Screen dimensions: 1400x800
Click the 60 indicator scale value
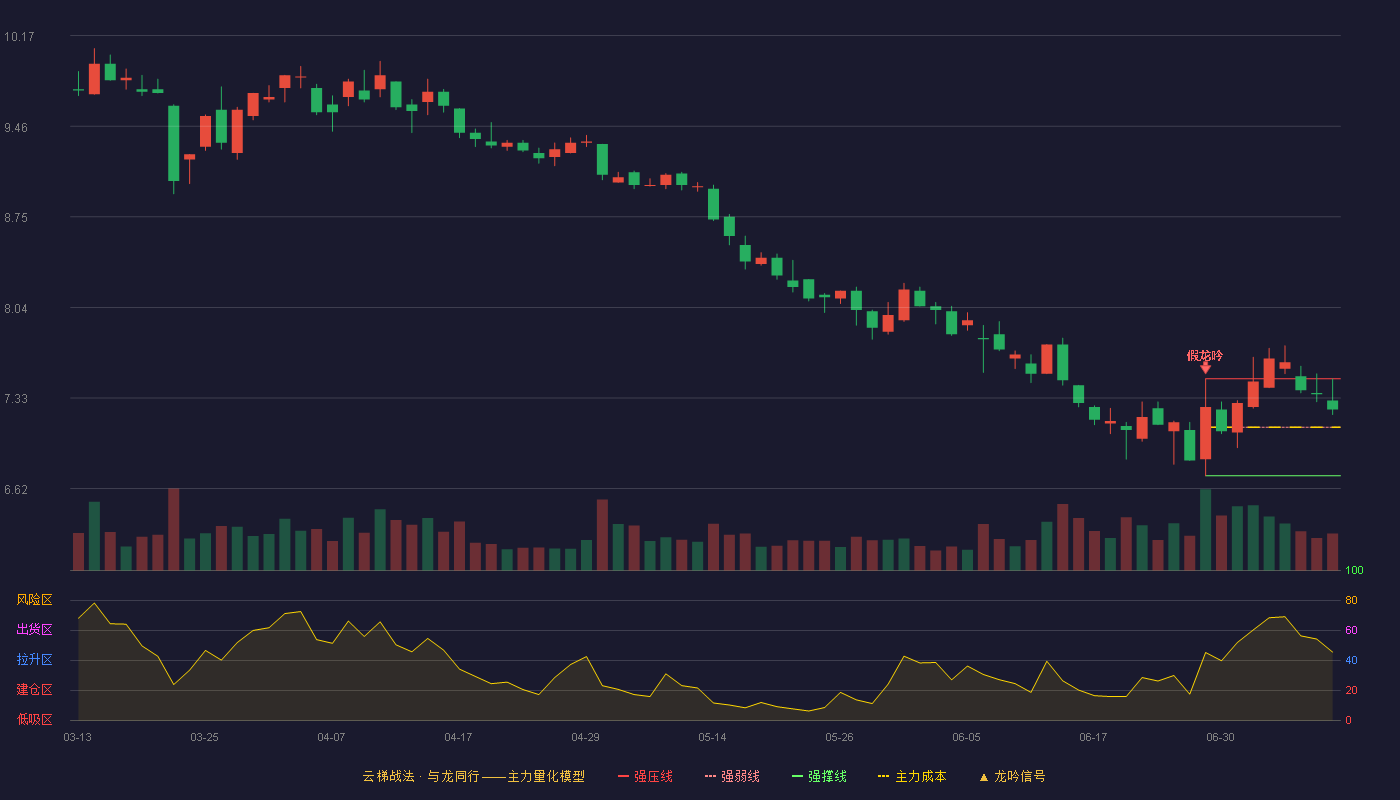[x=1351, y=630]
